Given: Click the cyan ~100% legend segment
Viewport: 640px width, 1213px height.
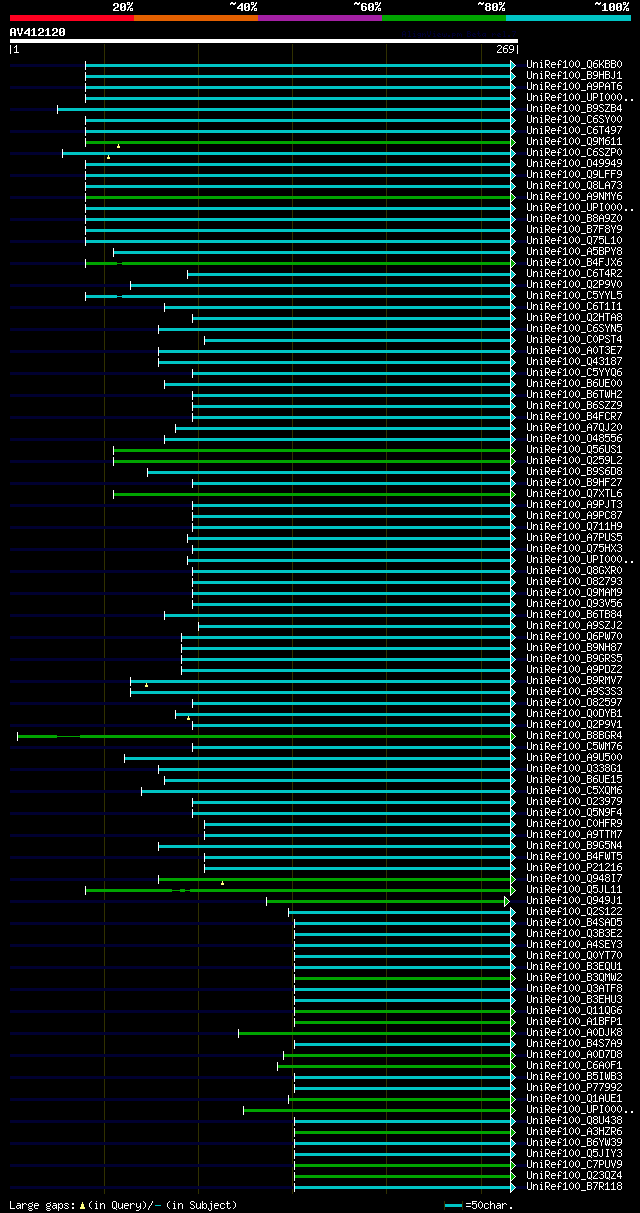Looking at the screenshot, I should pyautogui.click(x=568, y=18).
